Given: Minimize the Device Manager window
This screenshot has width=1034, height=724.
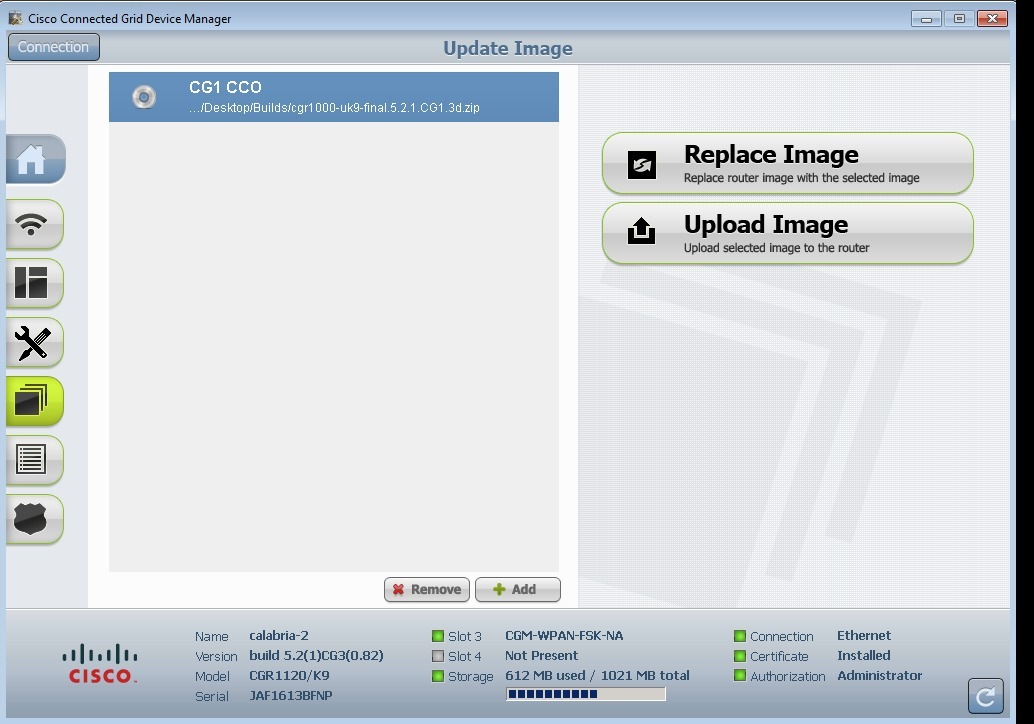Looking at the screenshot, I should tap(926, 19).
